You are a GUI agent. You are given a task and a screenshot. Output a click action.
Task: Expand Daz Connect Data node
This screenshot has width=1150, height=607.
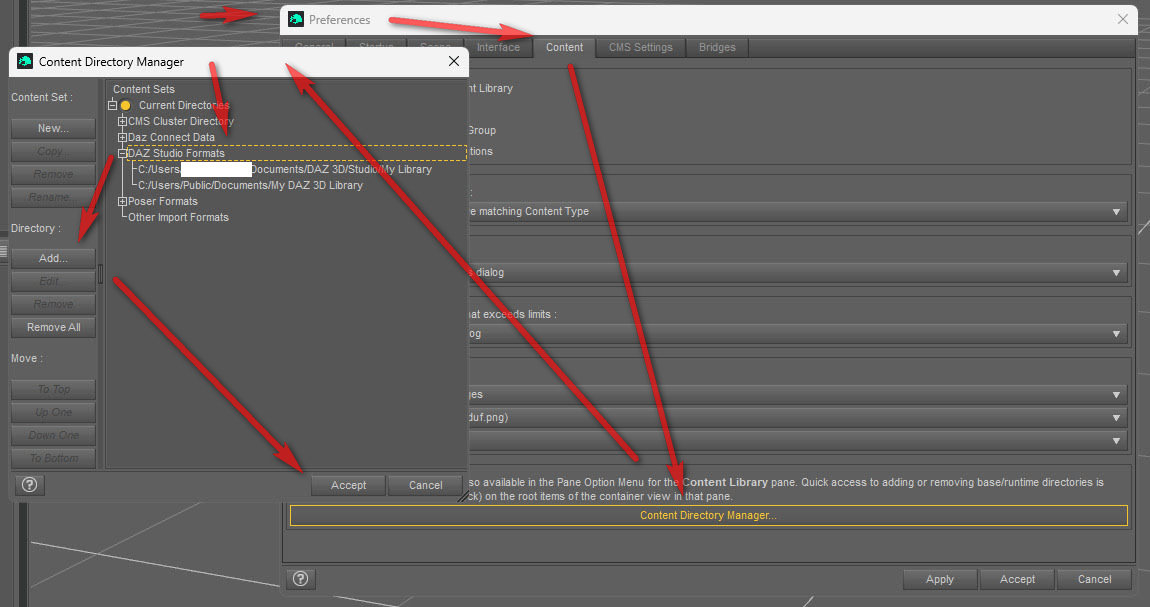pos(122,138)
